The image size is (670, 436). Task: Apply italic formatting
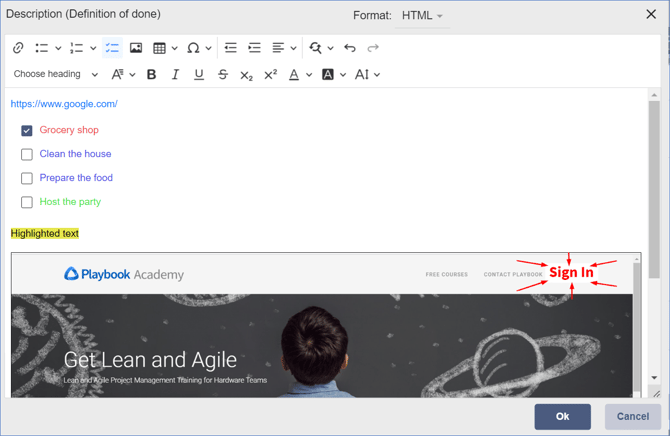(175, 75)
